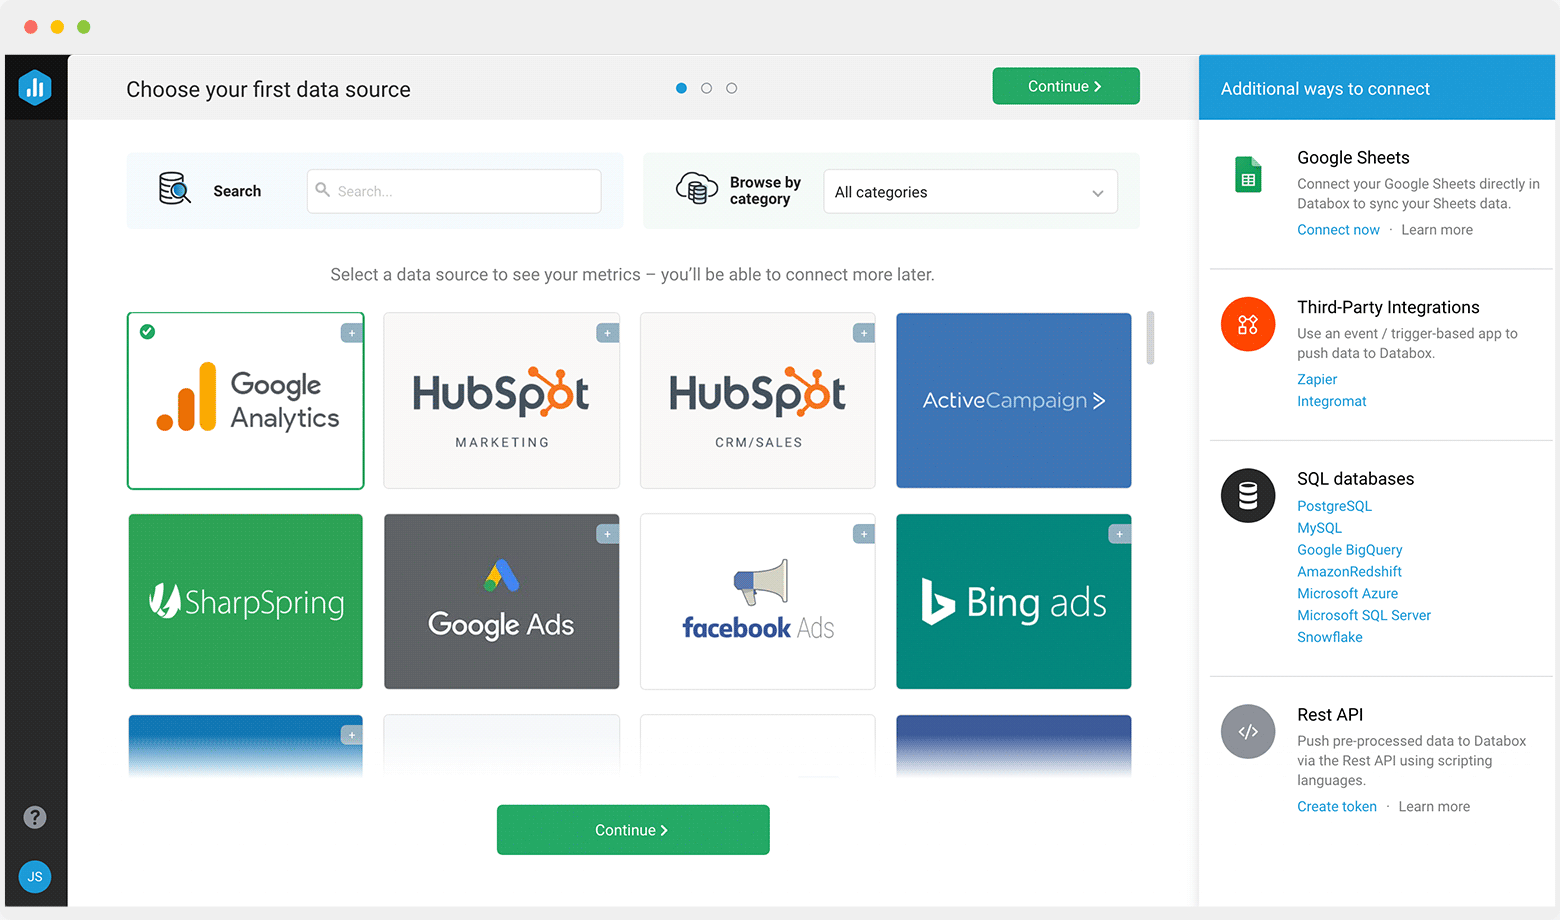Image resolution: width=1560 pixels, height=920 pixels.
Task: Click Create token under Rest API
Action: coord(1337,807)
